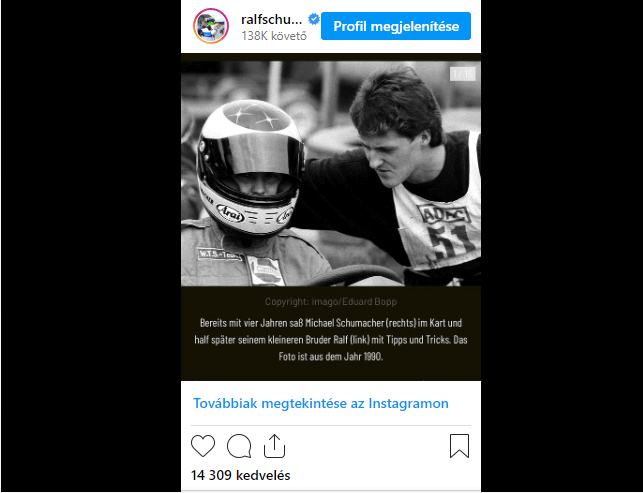The width and height of the screenshot is (643, 493).
Task: Click the Arai logo on the helmet
Action: pos(230,213)
